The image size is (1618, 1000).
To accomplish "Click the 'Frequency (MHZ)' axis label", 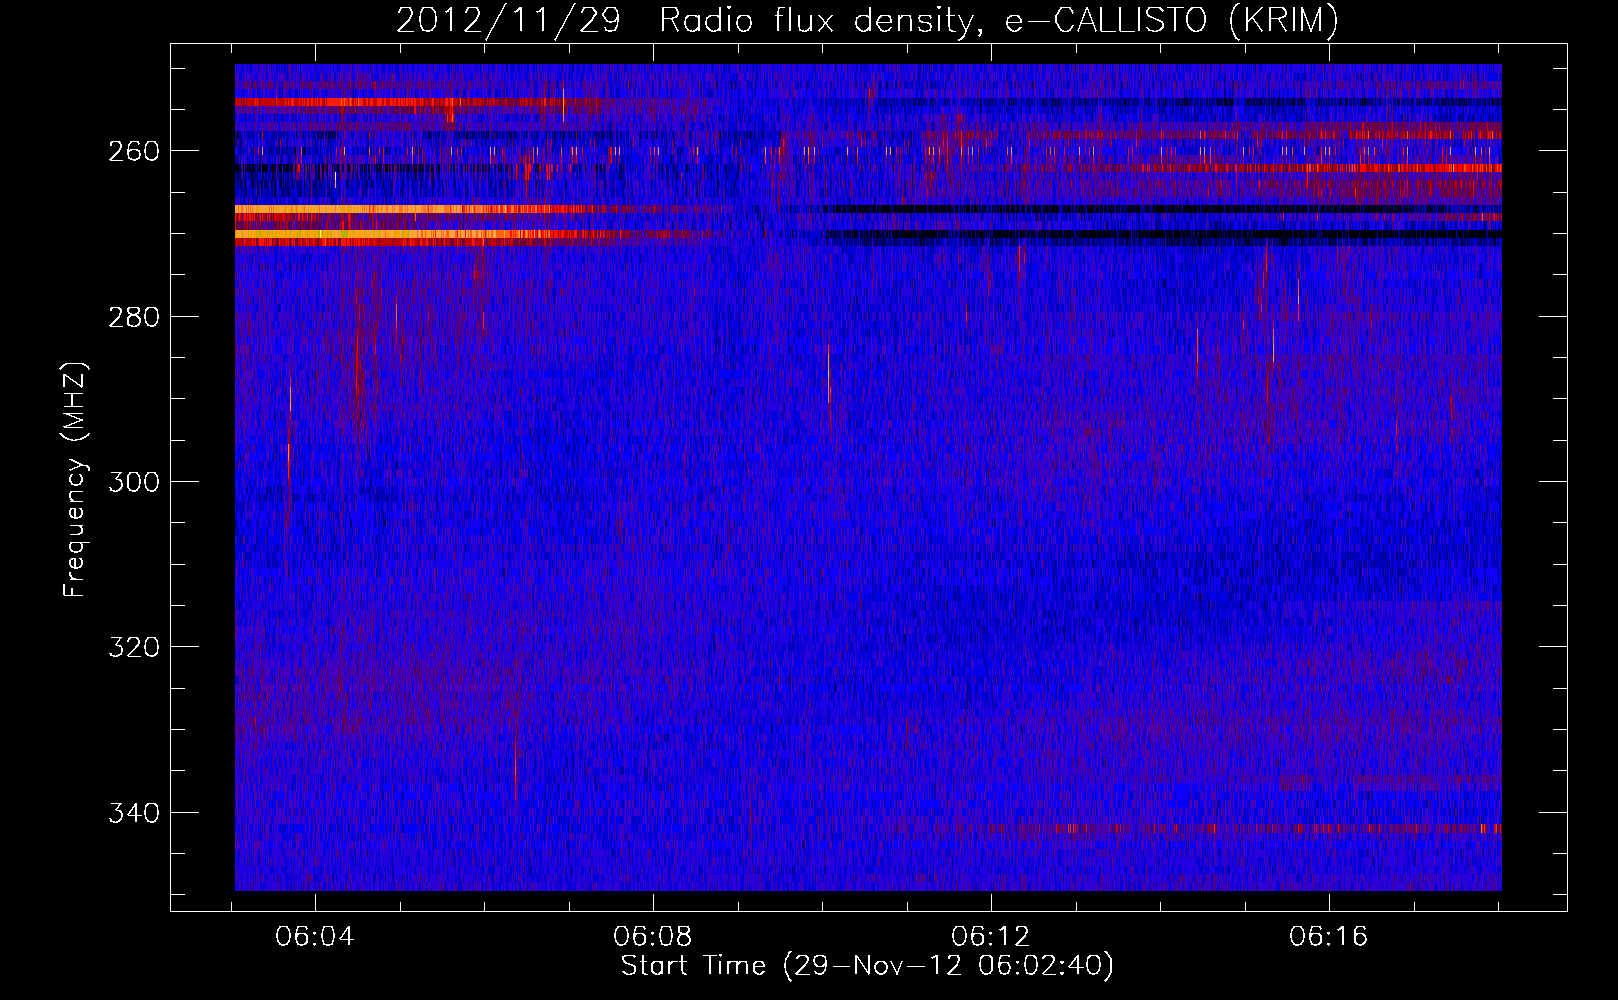I will 75,480.
